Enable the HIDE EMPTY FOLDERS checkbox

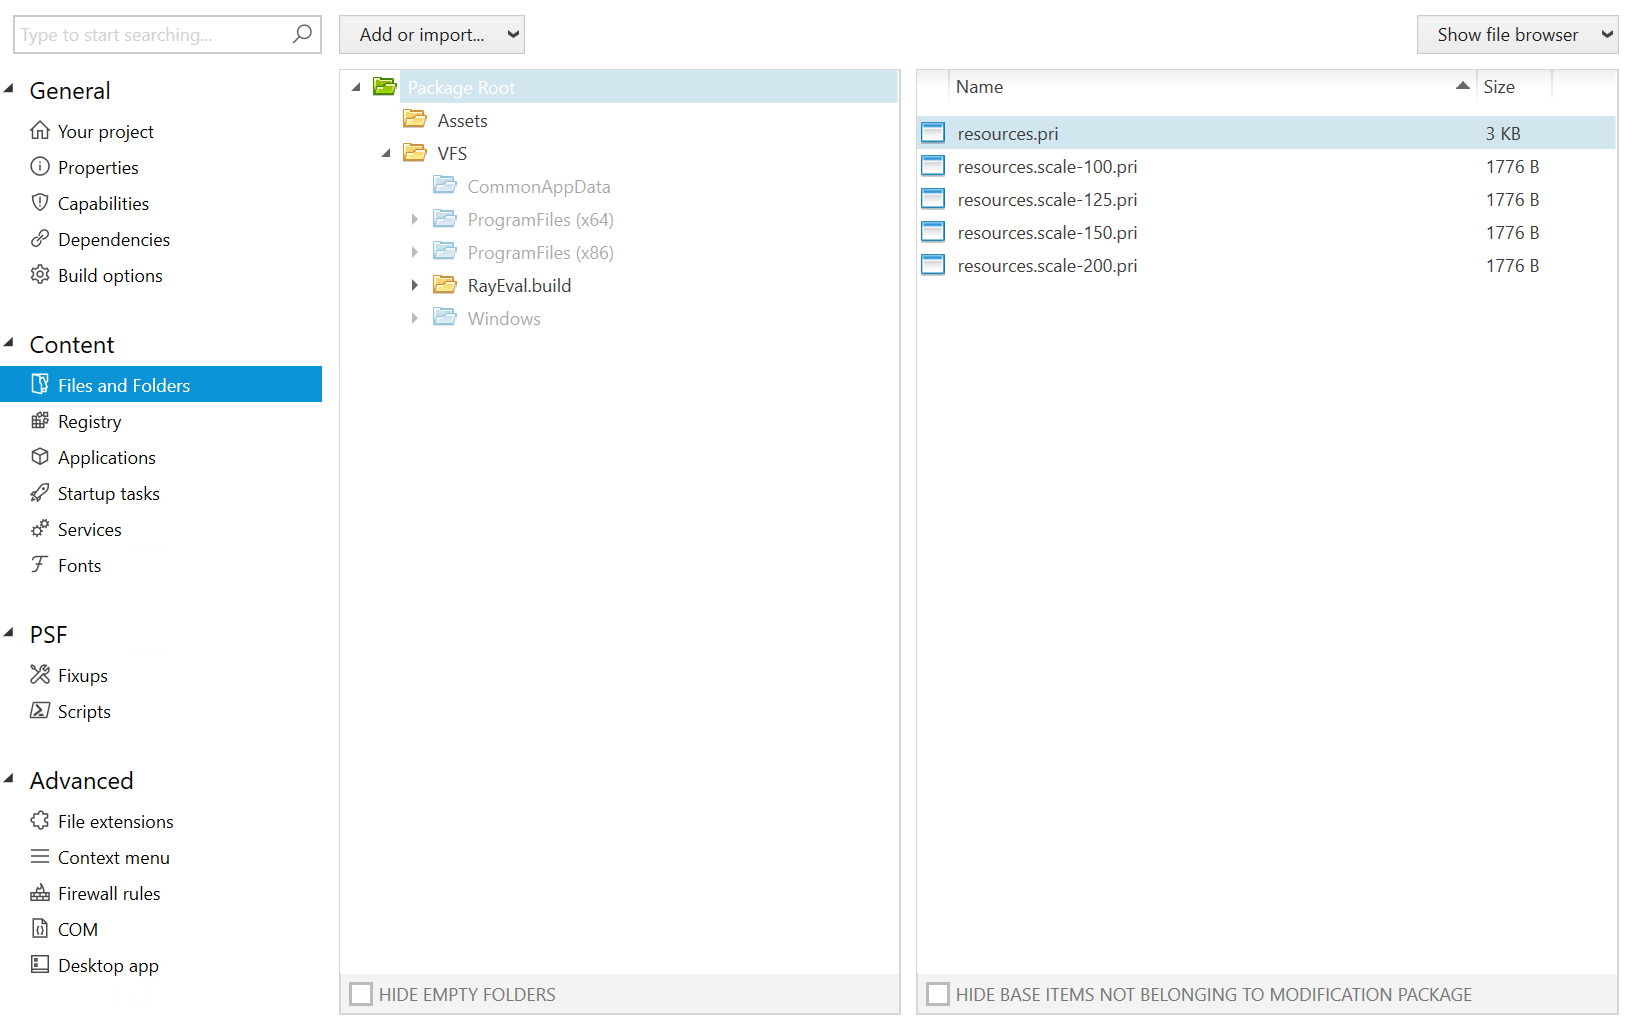click(361, 993)
